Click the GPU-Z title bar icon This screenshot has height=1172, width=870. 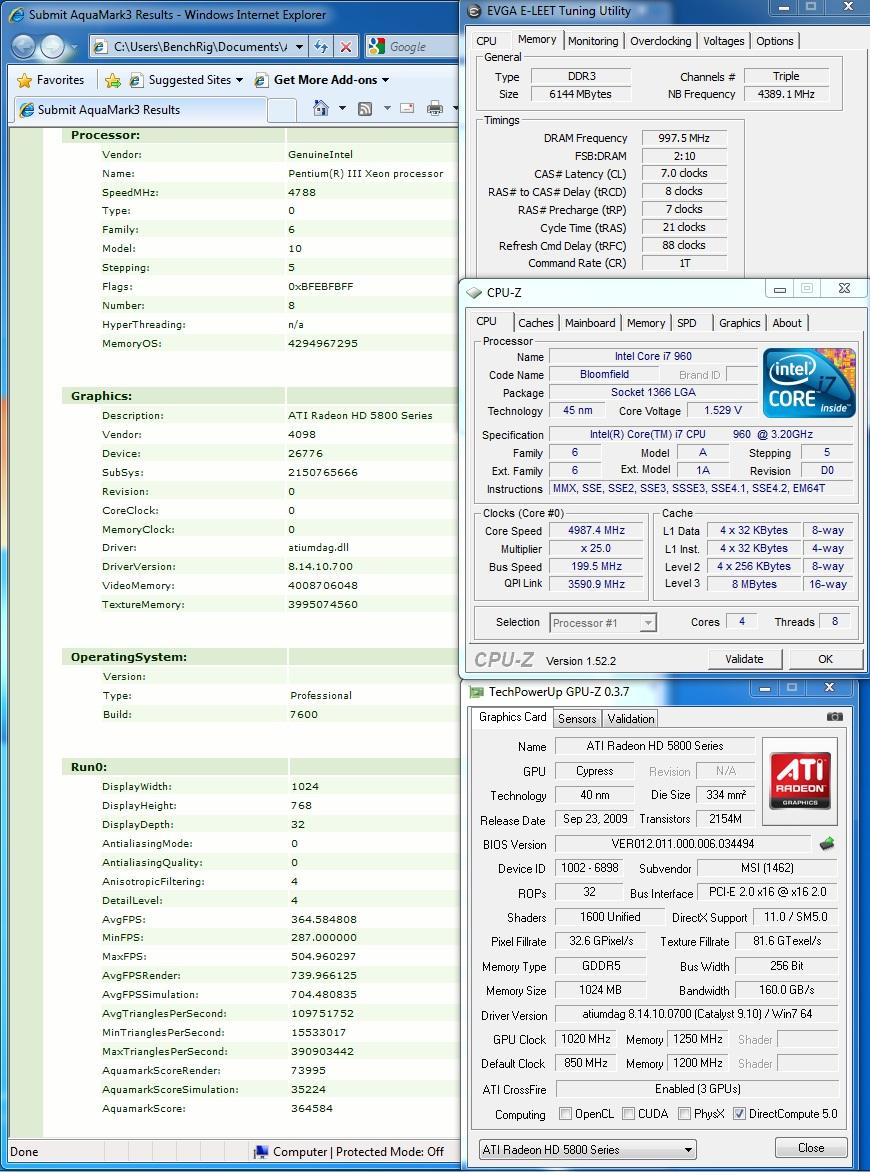tap(476, 692)
